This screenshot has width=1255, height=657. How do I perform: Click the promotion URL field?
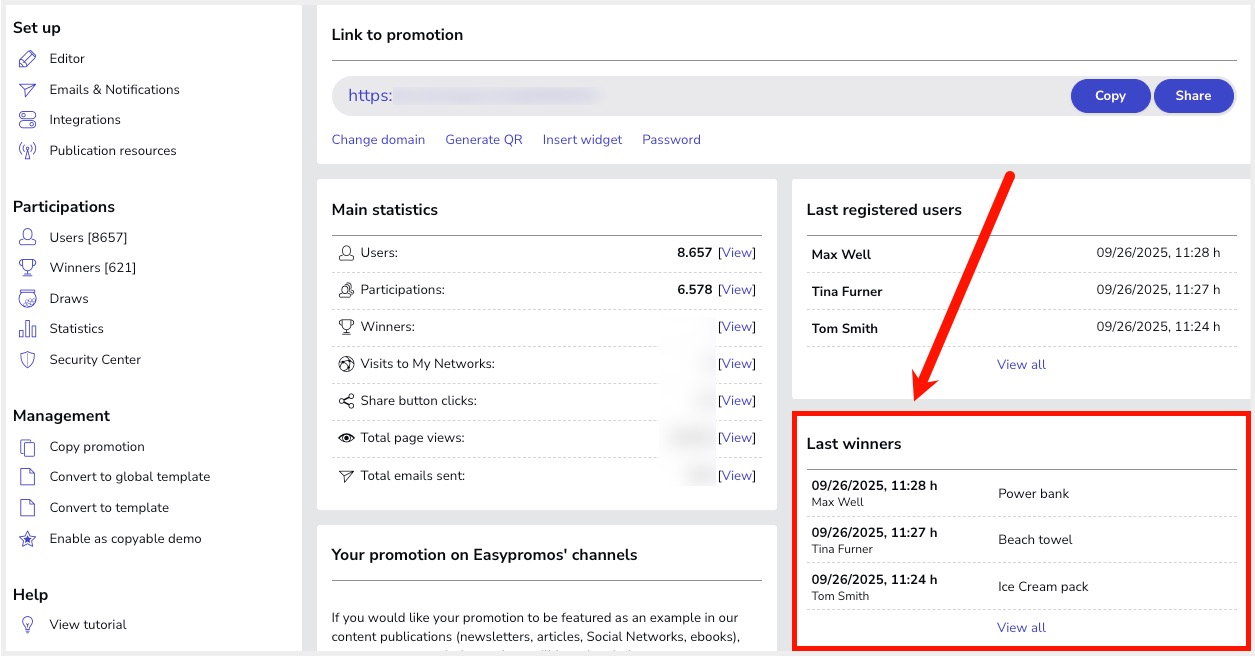(700, 96)
